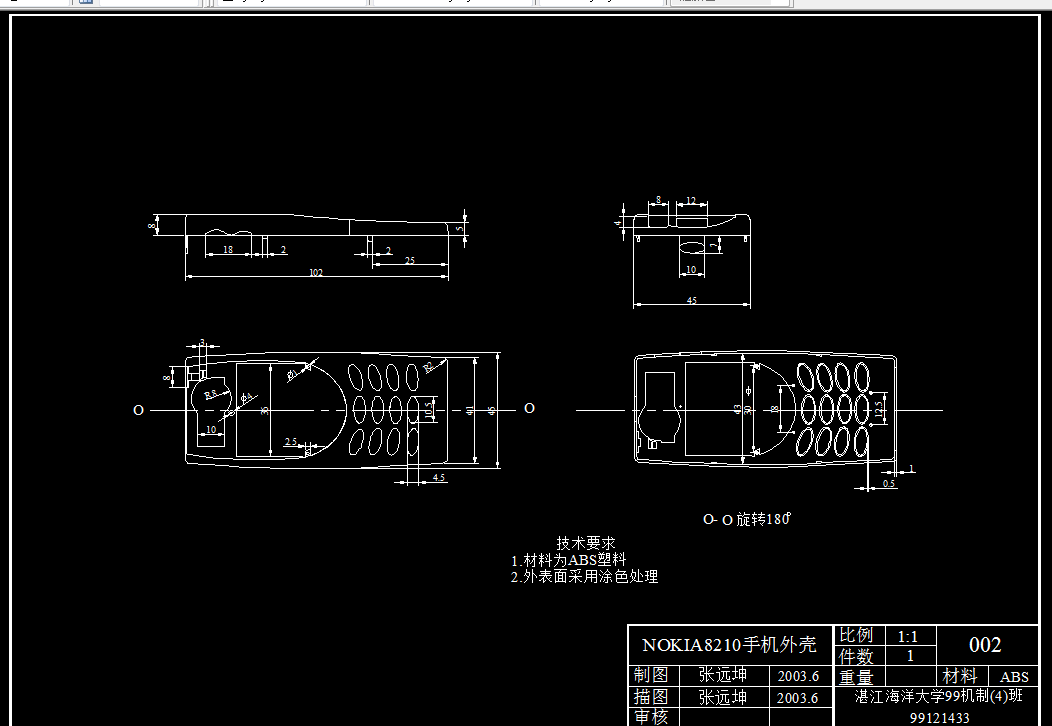1052x726 pixels.
Task: Click the note 1.材料为ABS塑料
Action: tap(568, 560)
